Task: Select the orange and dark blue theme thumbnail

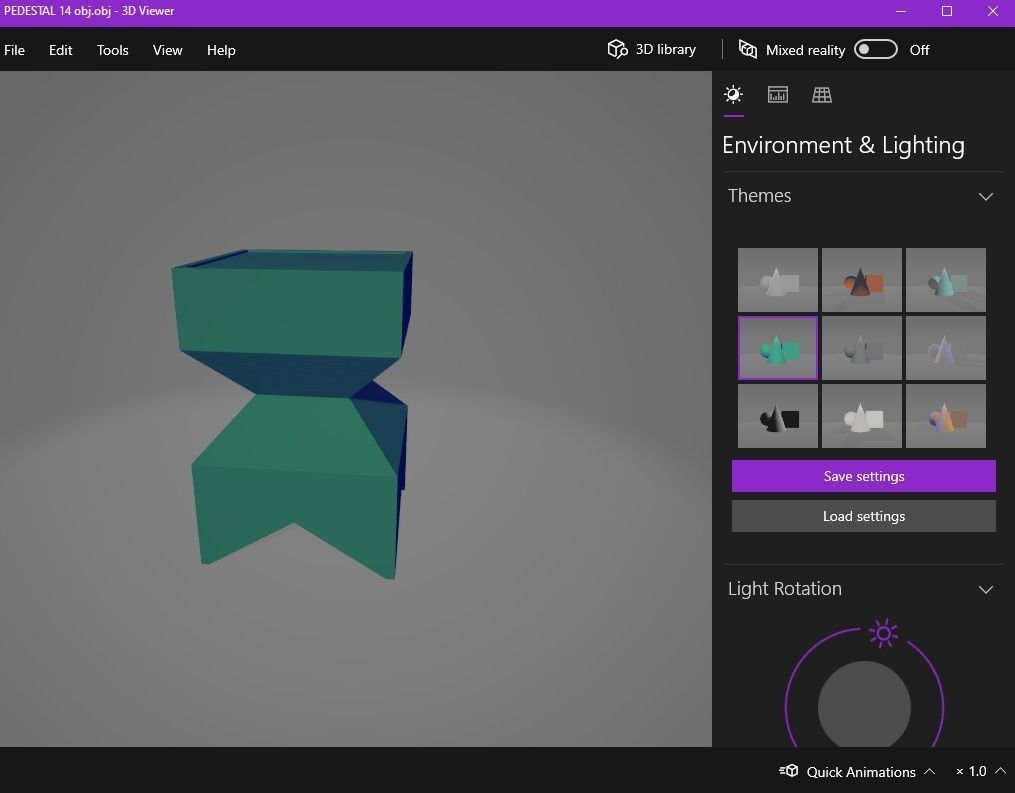Action: click(862, 280)
